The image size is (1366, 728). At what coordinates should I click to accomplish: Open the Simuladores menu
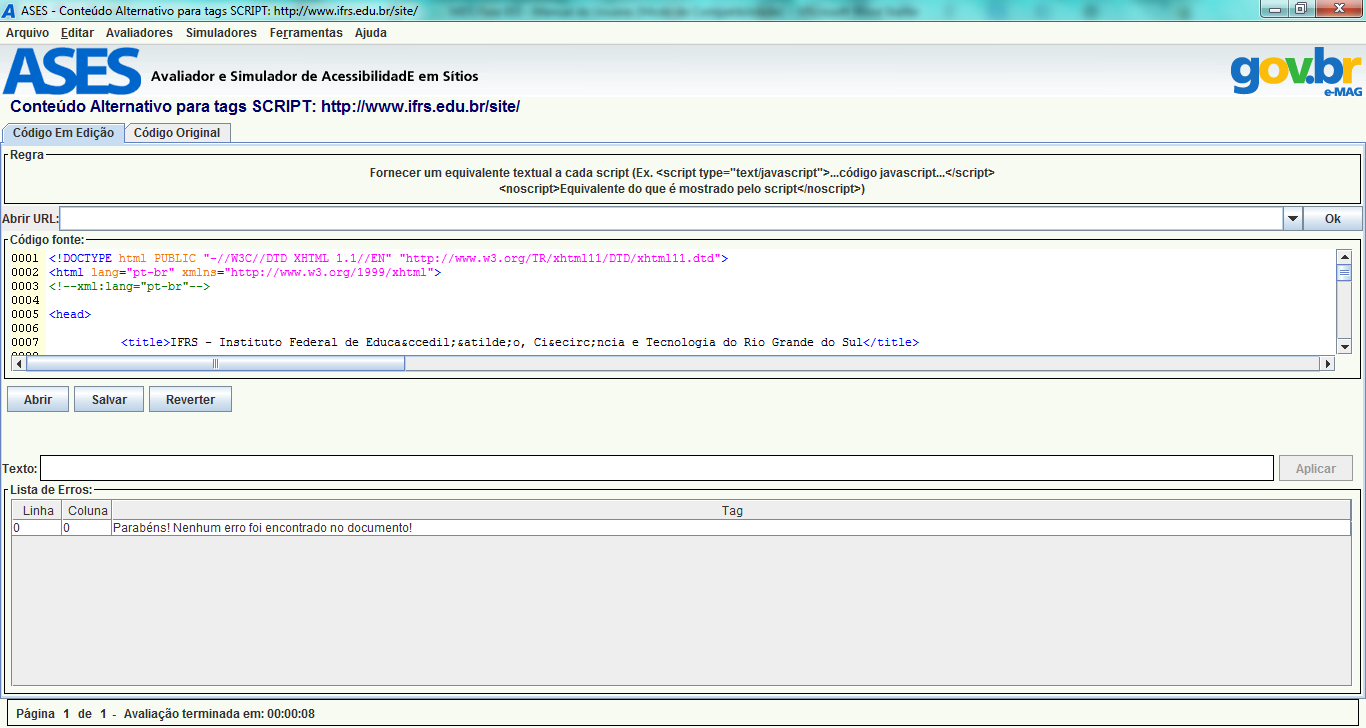[221, 33]
